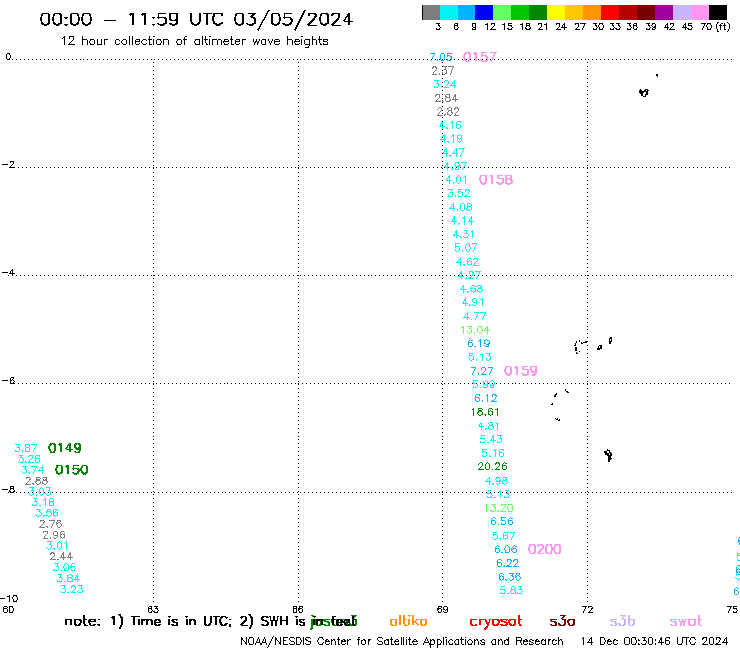Pick the yellow swatch in the color bar

point(556,12)
